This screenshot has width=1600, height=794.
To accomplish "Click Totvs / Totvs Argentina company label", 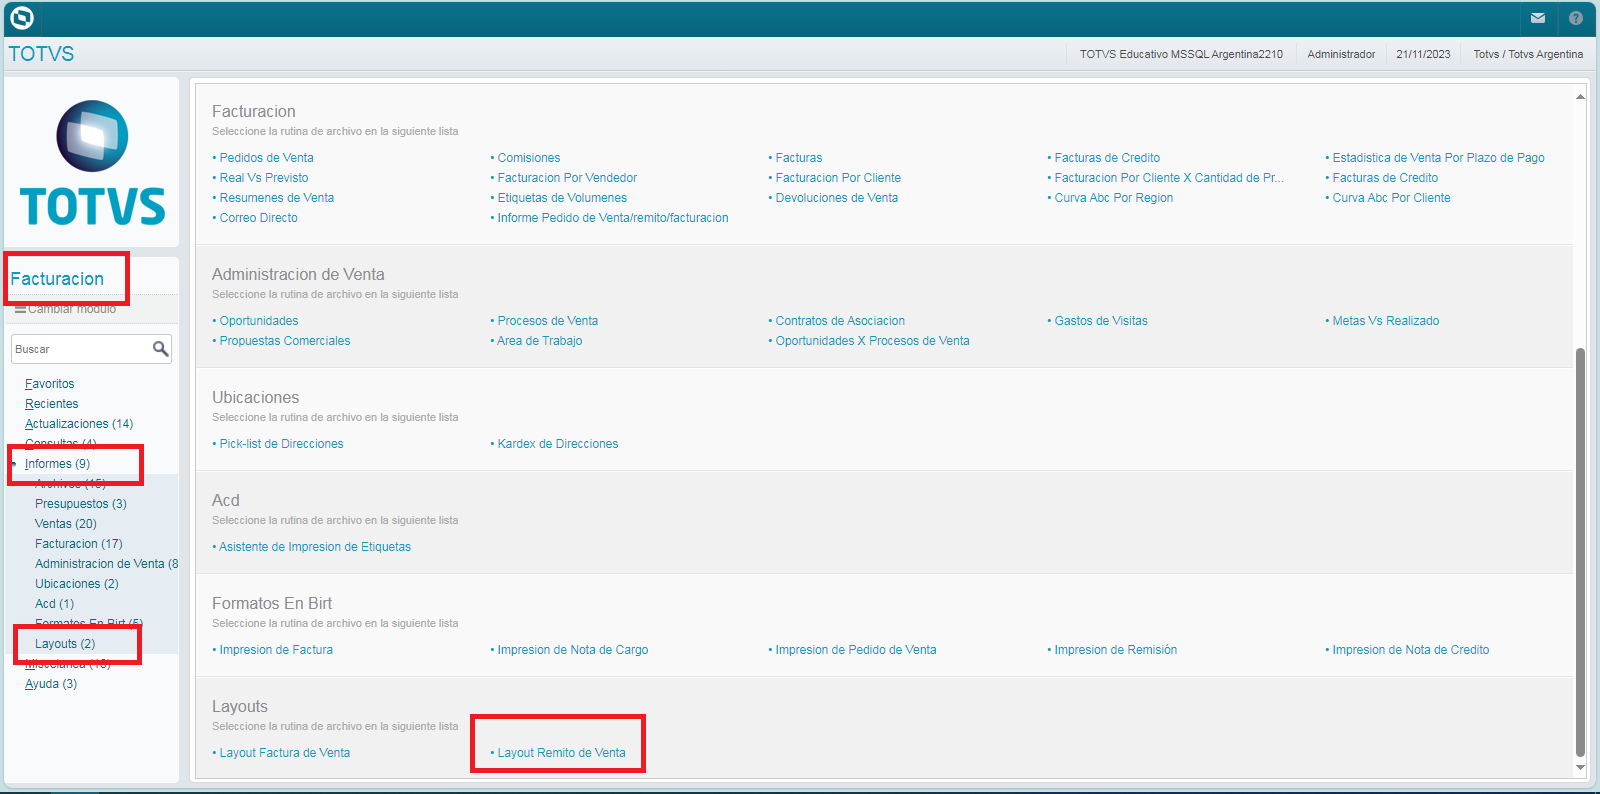I will [1528, 54].
